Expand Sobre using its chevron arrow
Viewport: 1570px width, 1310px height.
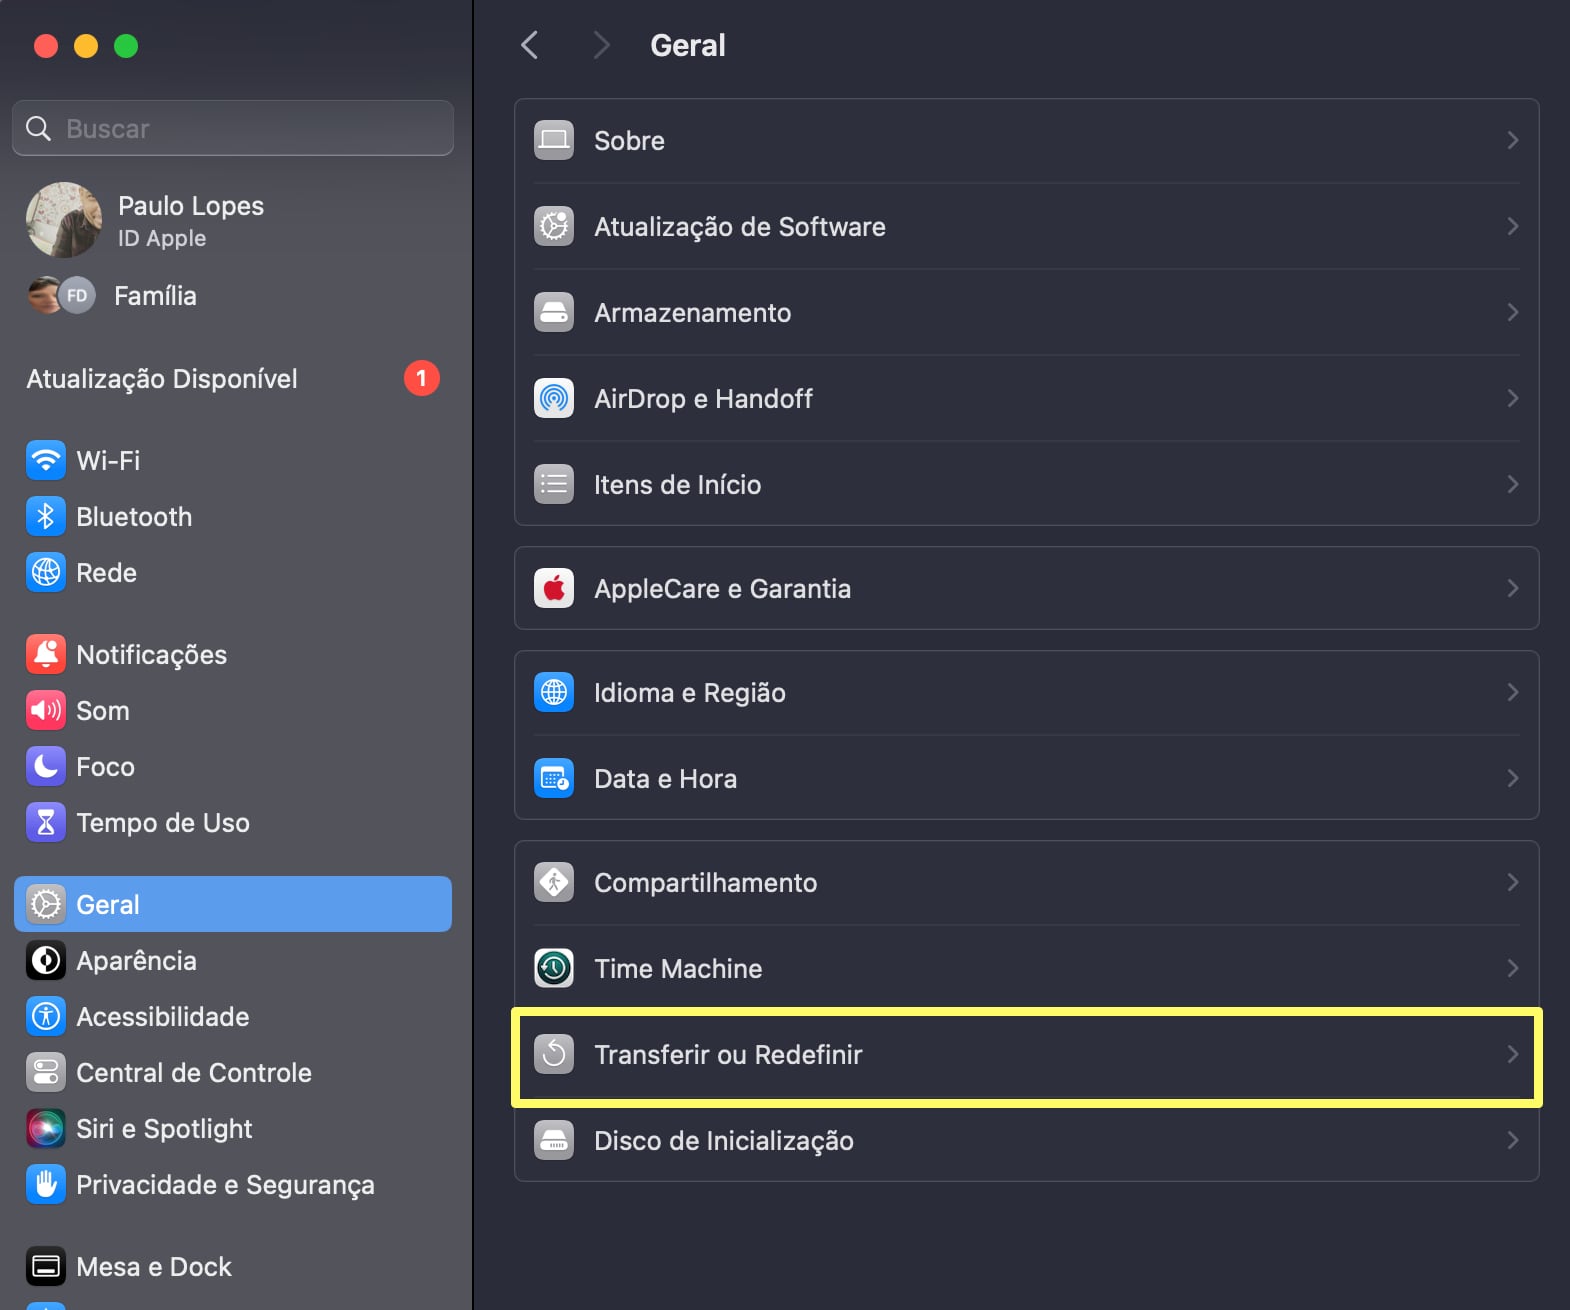pos(1512,140)
